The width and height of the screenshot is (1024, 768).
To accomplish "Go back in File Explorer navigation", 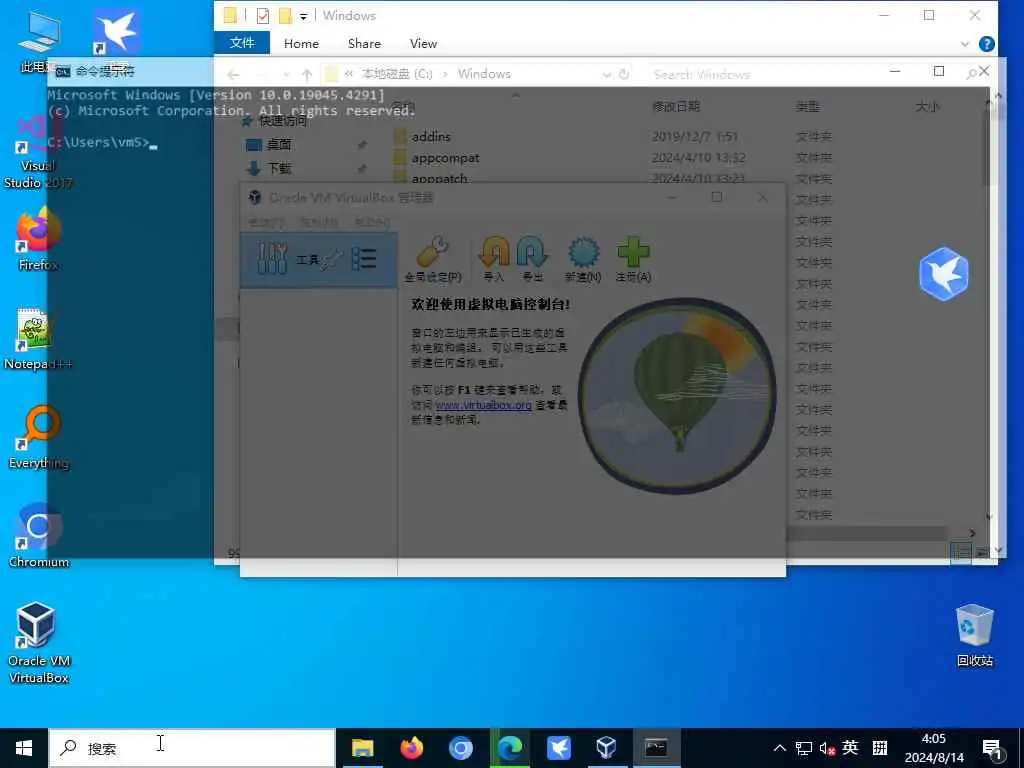I will tap(233, 74).
